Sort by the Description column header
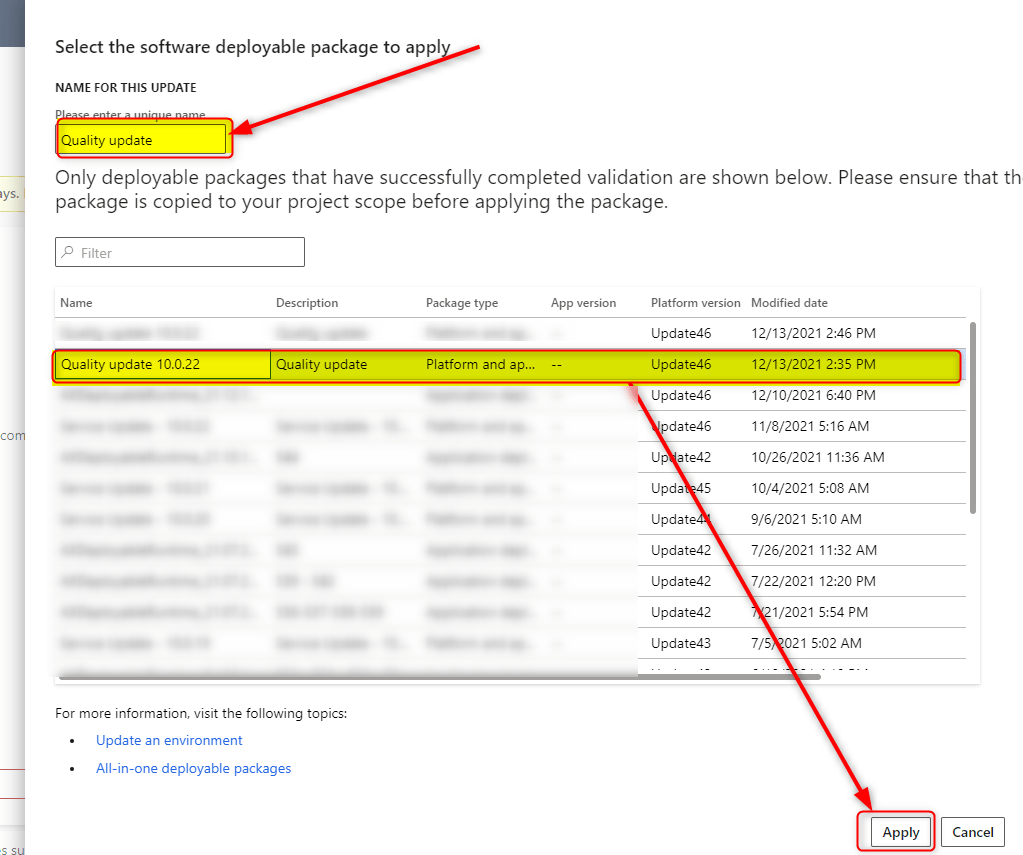This screenshot has width=1023, height=855. coord(307,303)
